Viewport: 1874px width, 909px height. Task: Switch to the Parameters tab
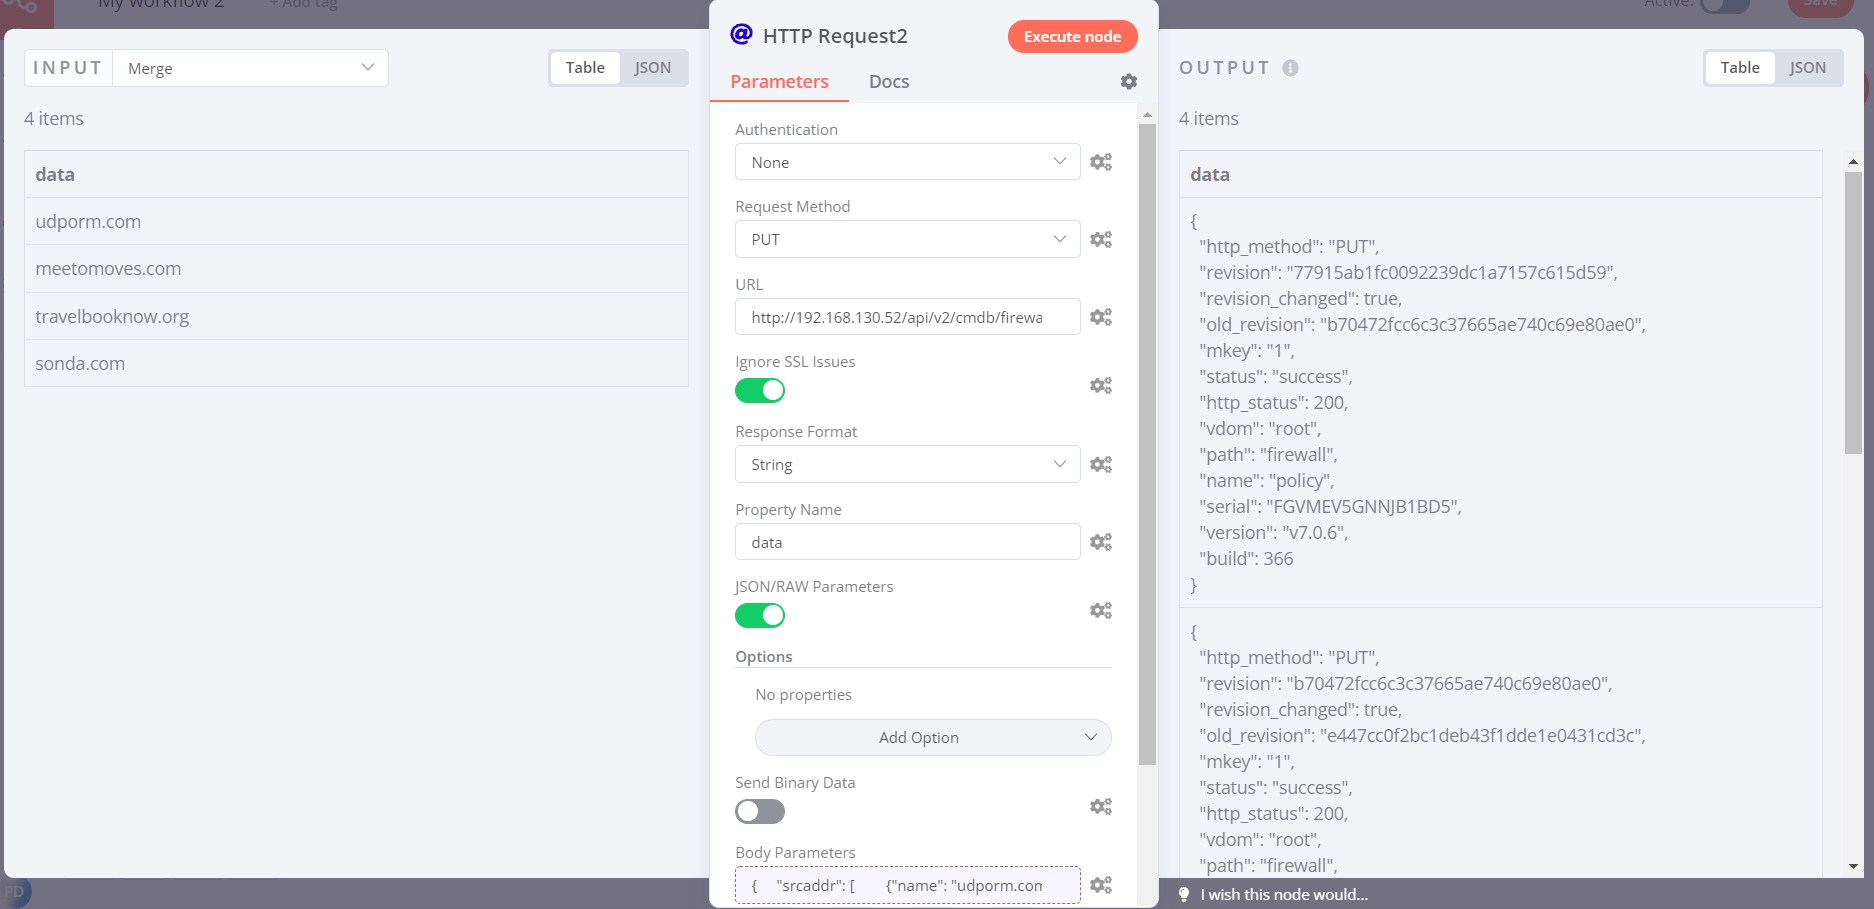point(779,82)
